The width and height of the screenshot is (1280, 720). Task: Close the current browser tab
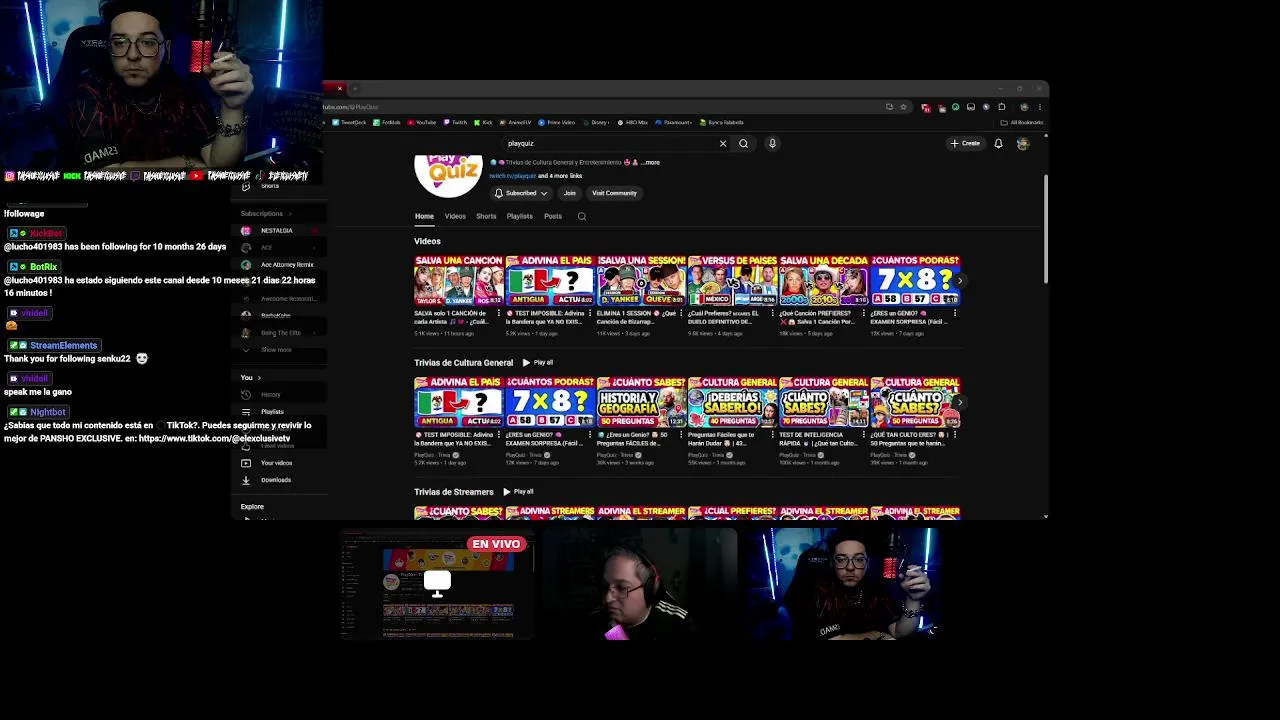339,88
